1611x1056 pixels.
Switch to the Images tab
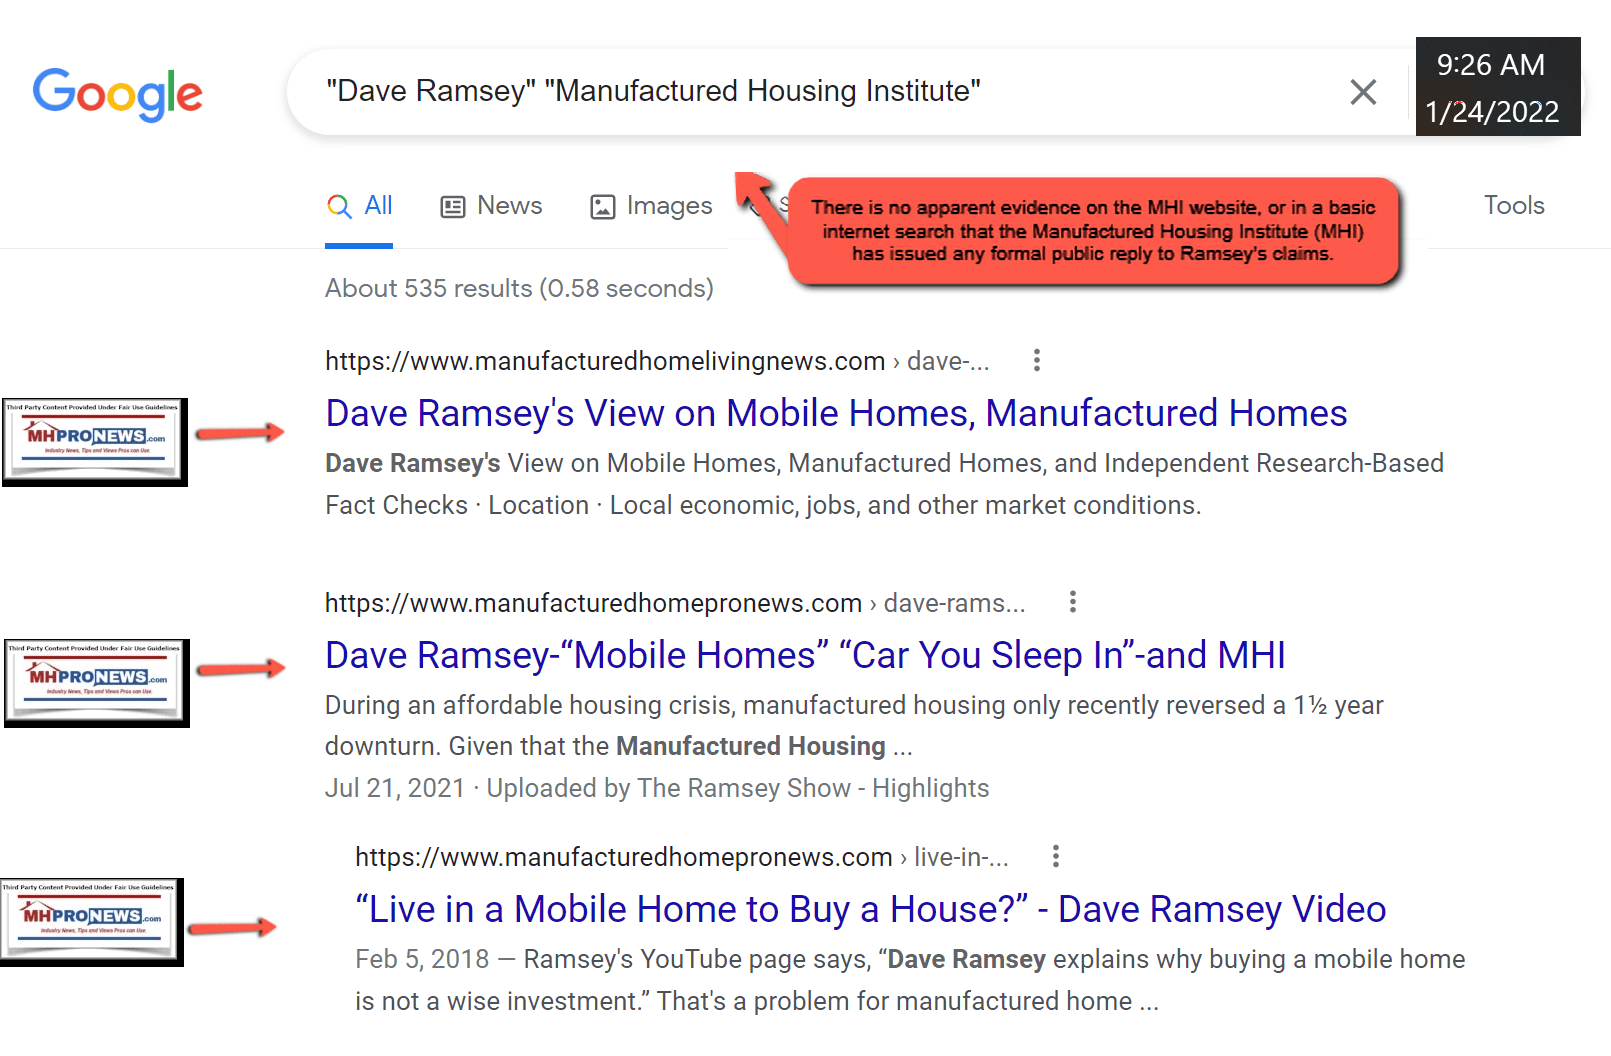point(651,206)
